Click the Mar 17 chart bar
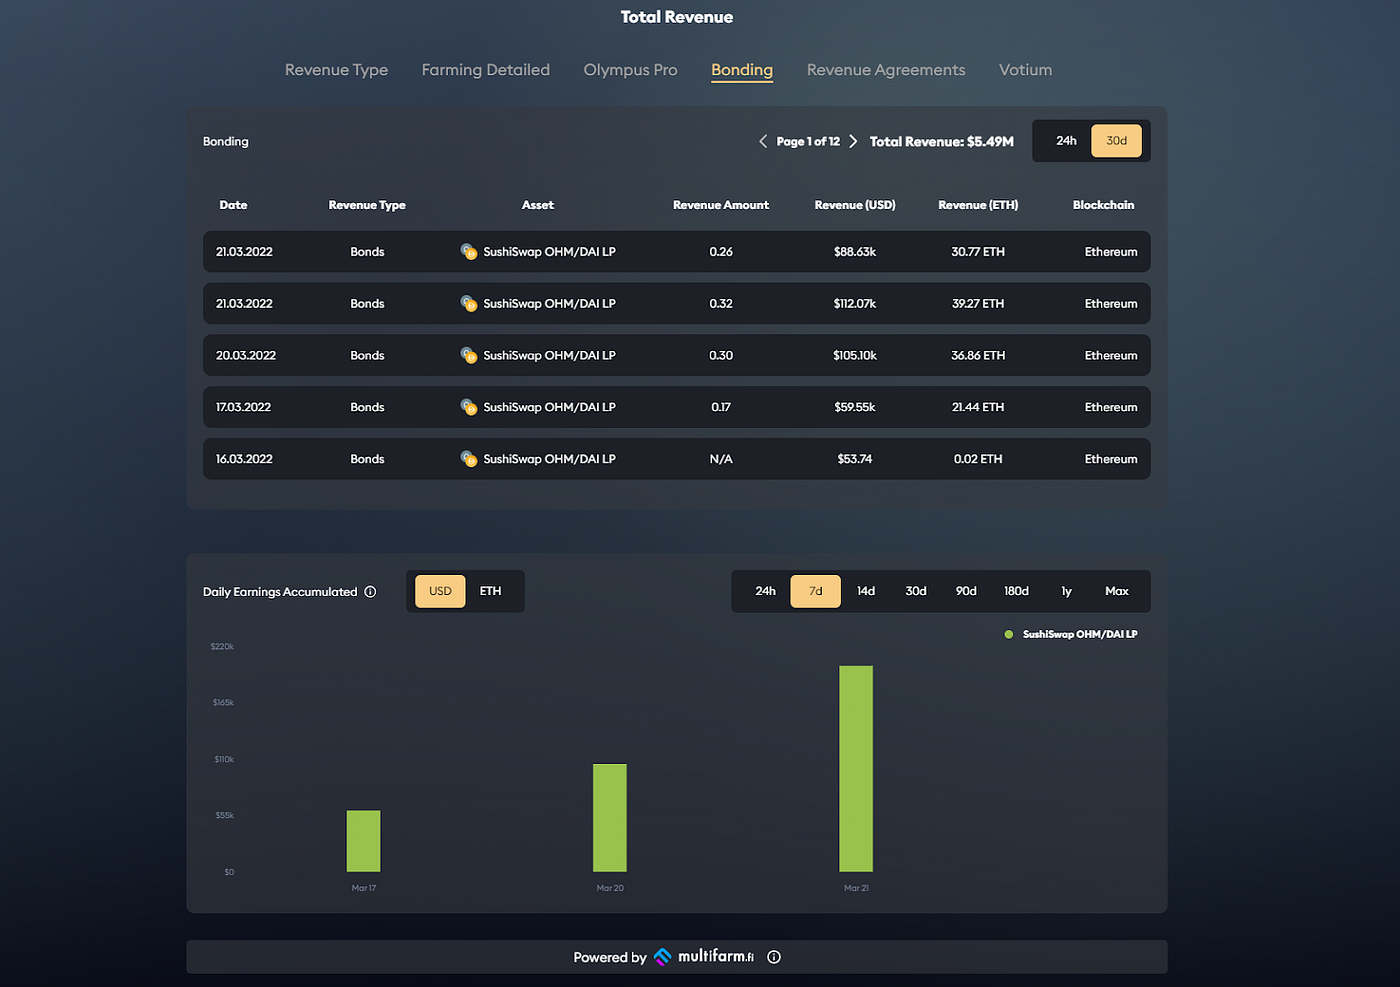The height and width of the screenshot is (987, 1400). (x=363, y=841)
